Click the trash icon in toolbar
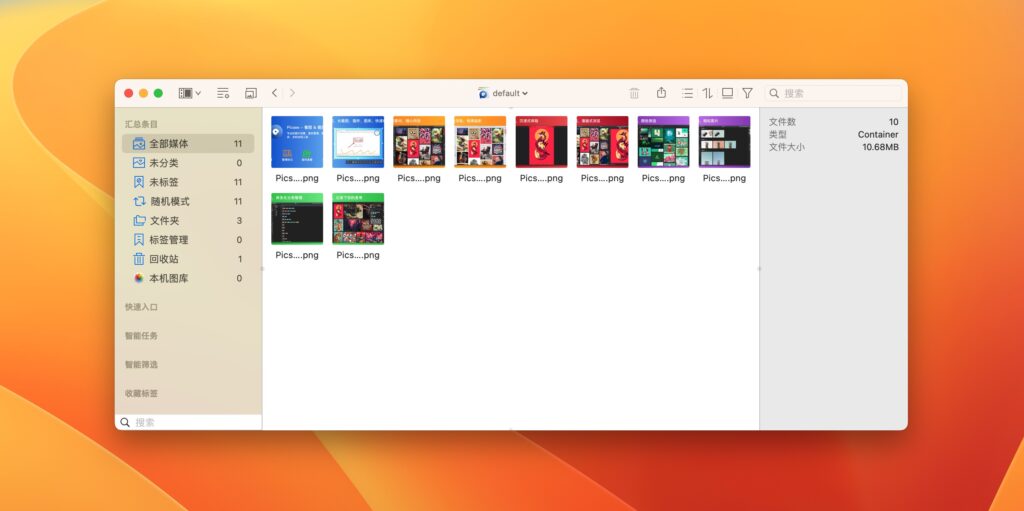 (634, 93)
